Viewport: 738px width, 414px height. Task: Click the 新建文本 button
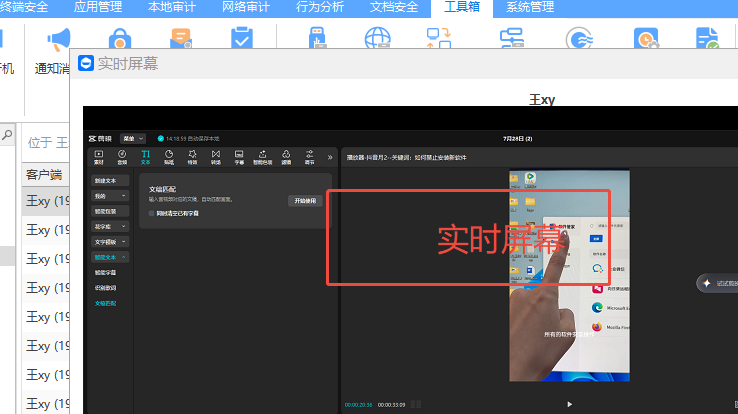[x=110, y=181]
